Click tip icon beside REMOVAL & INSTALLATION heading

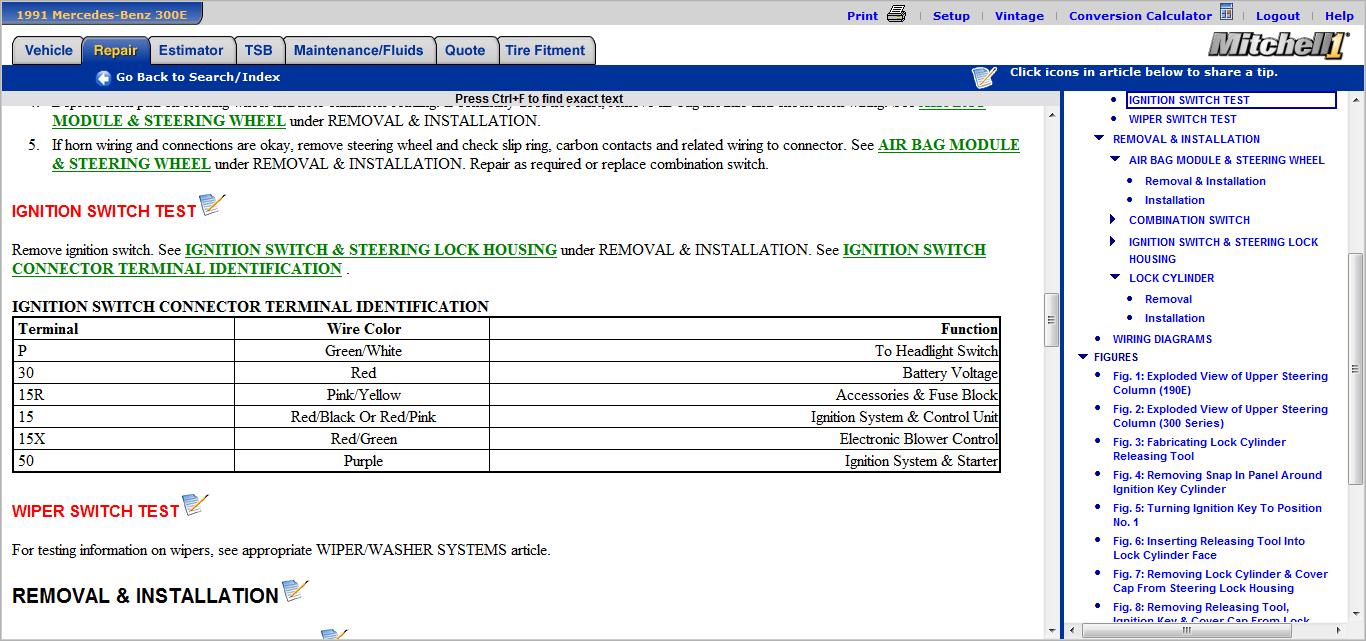[295, 590]
